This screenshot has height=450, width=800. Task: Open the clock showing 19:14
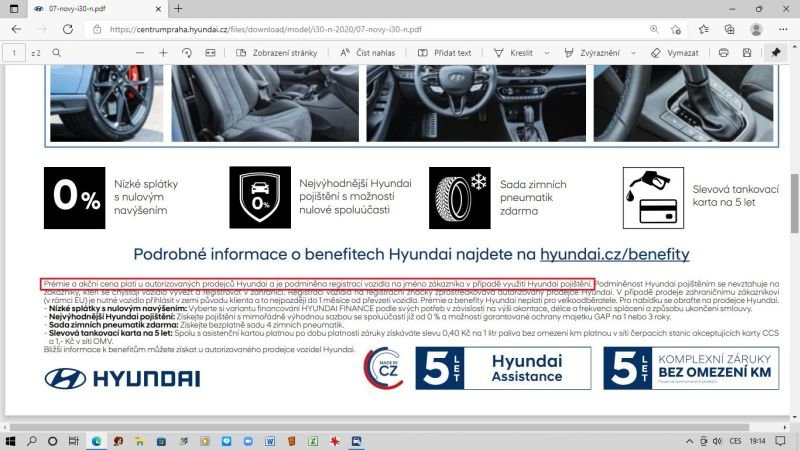[758, 441]
